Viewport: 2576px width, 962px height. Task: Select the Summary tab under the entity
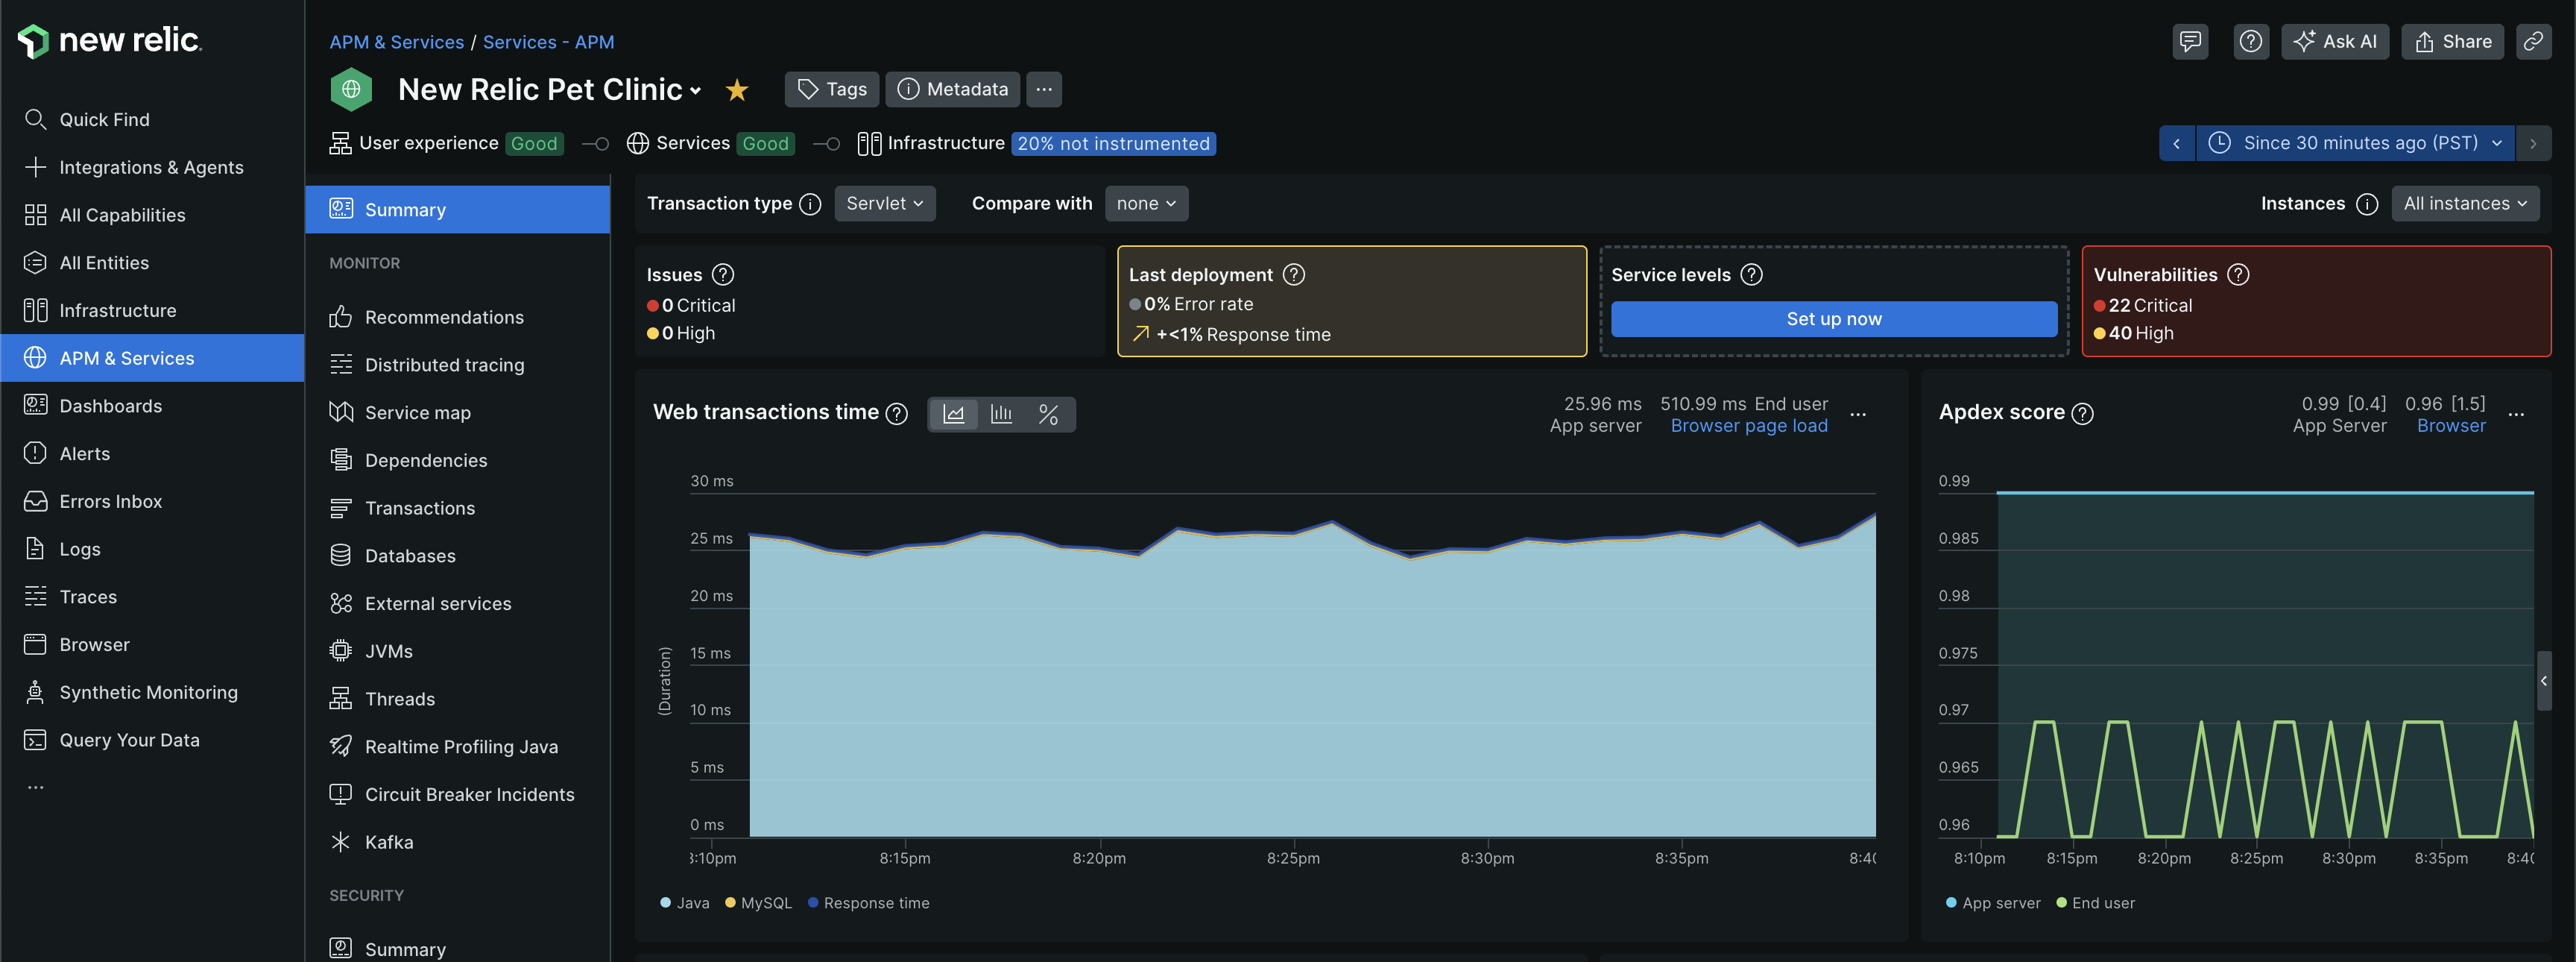point(457,210)
